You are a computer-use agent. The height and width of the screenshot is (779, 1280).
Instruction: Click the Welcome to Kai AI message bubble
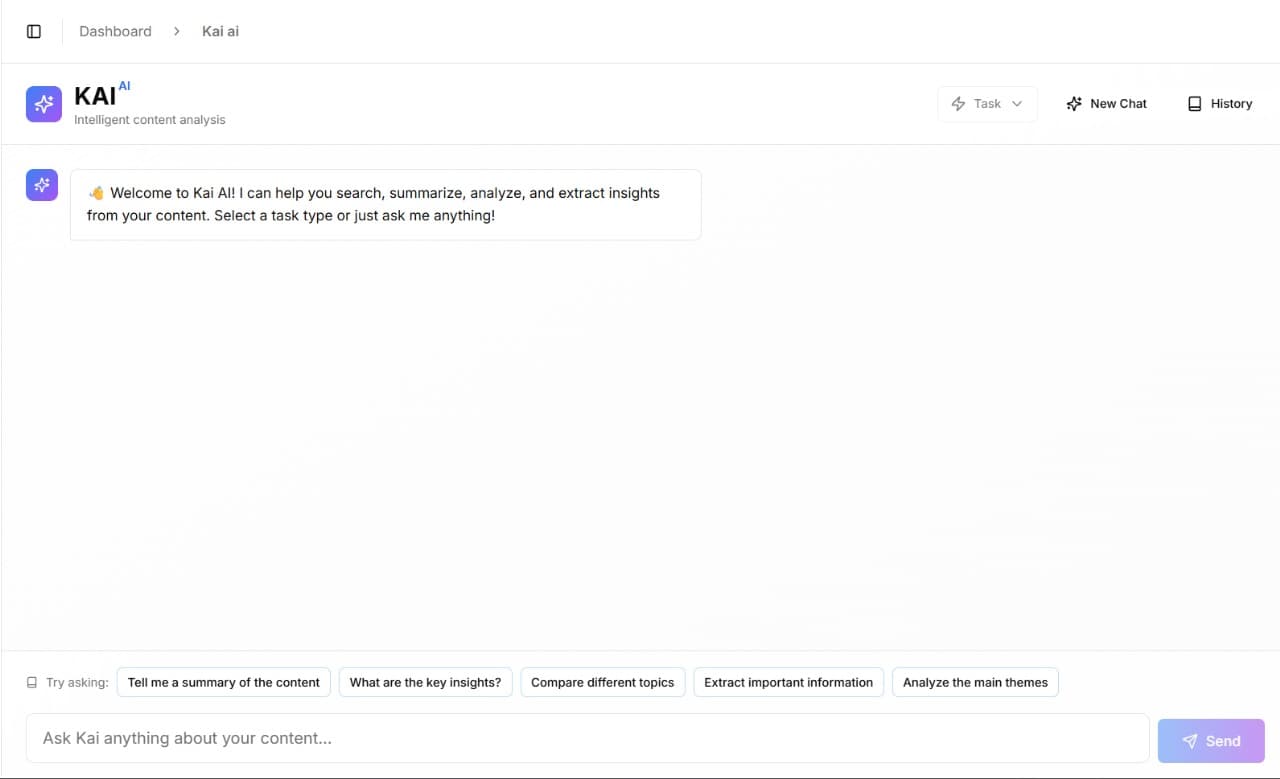[385, 204]
